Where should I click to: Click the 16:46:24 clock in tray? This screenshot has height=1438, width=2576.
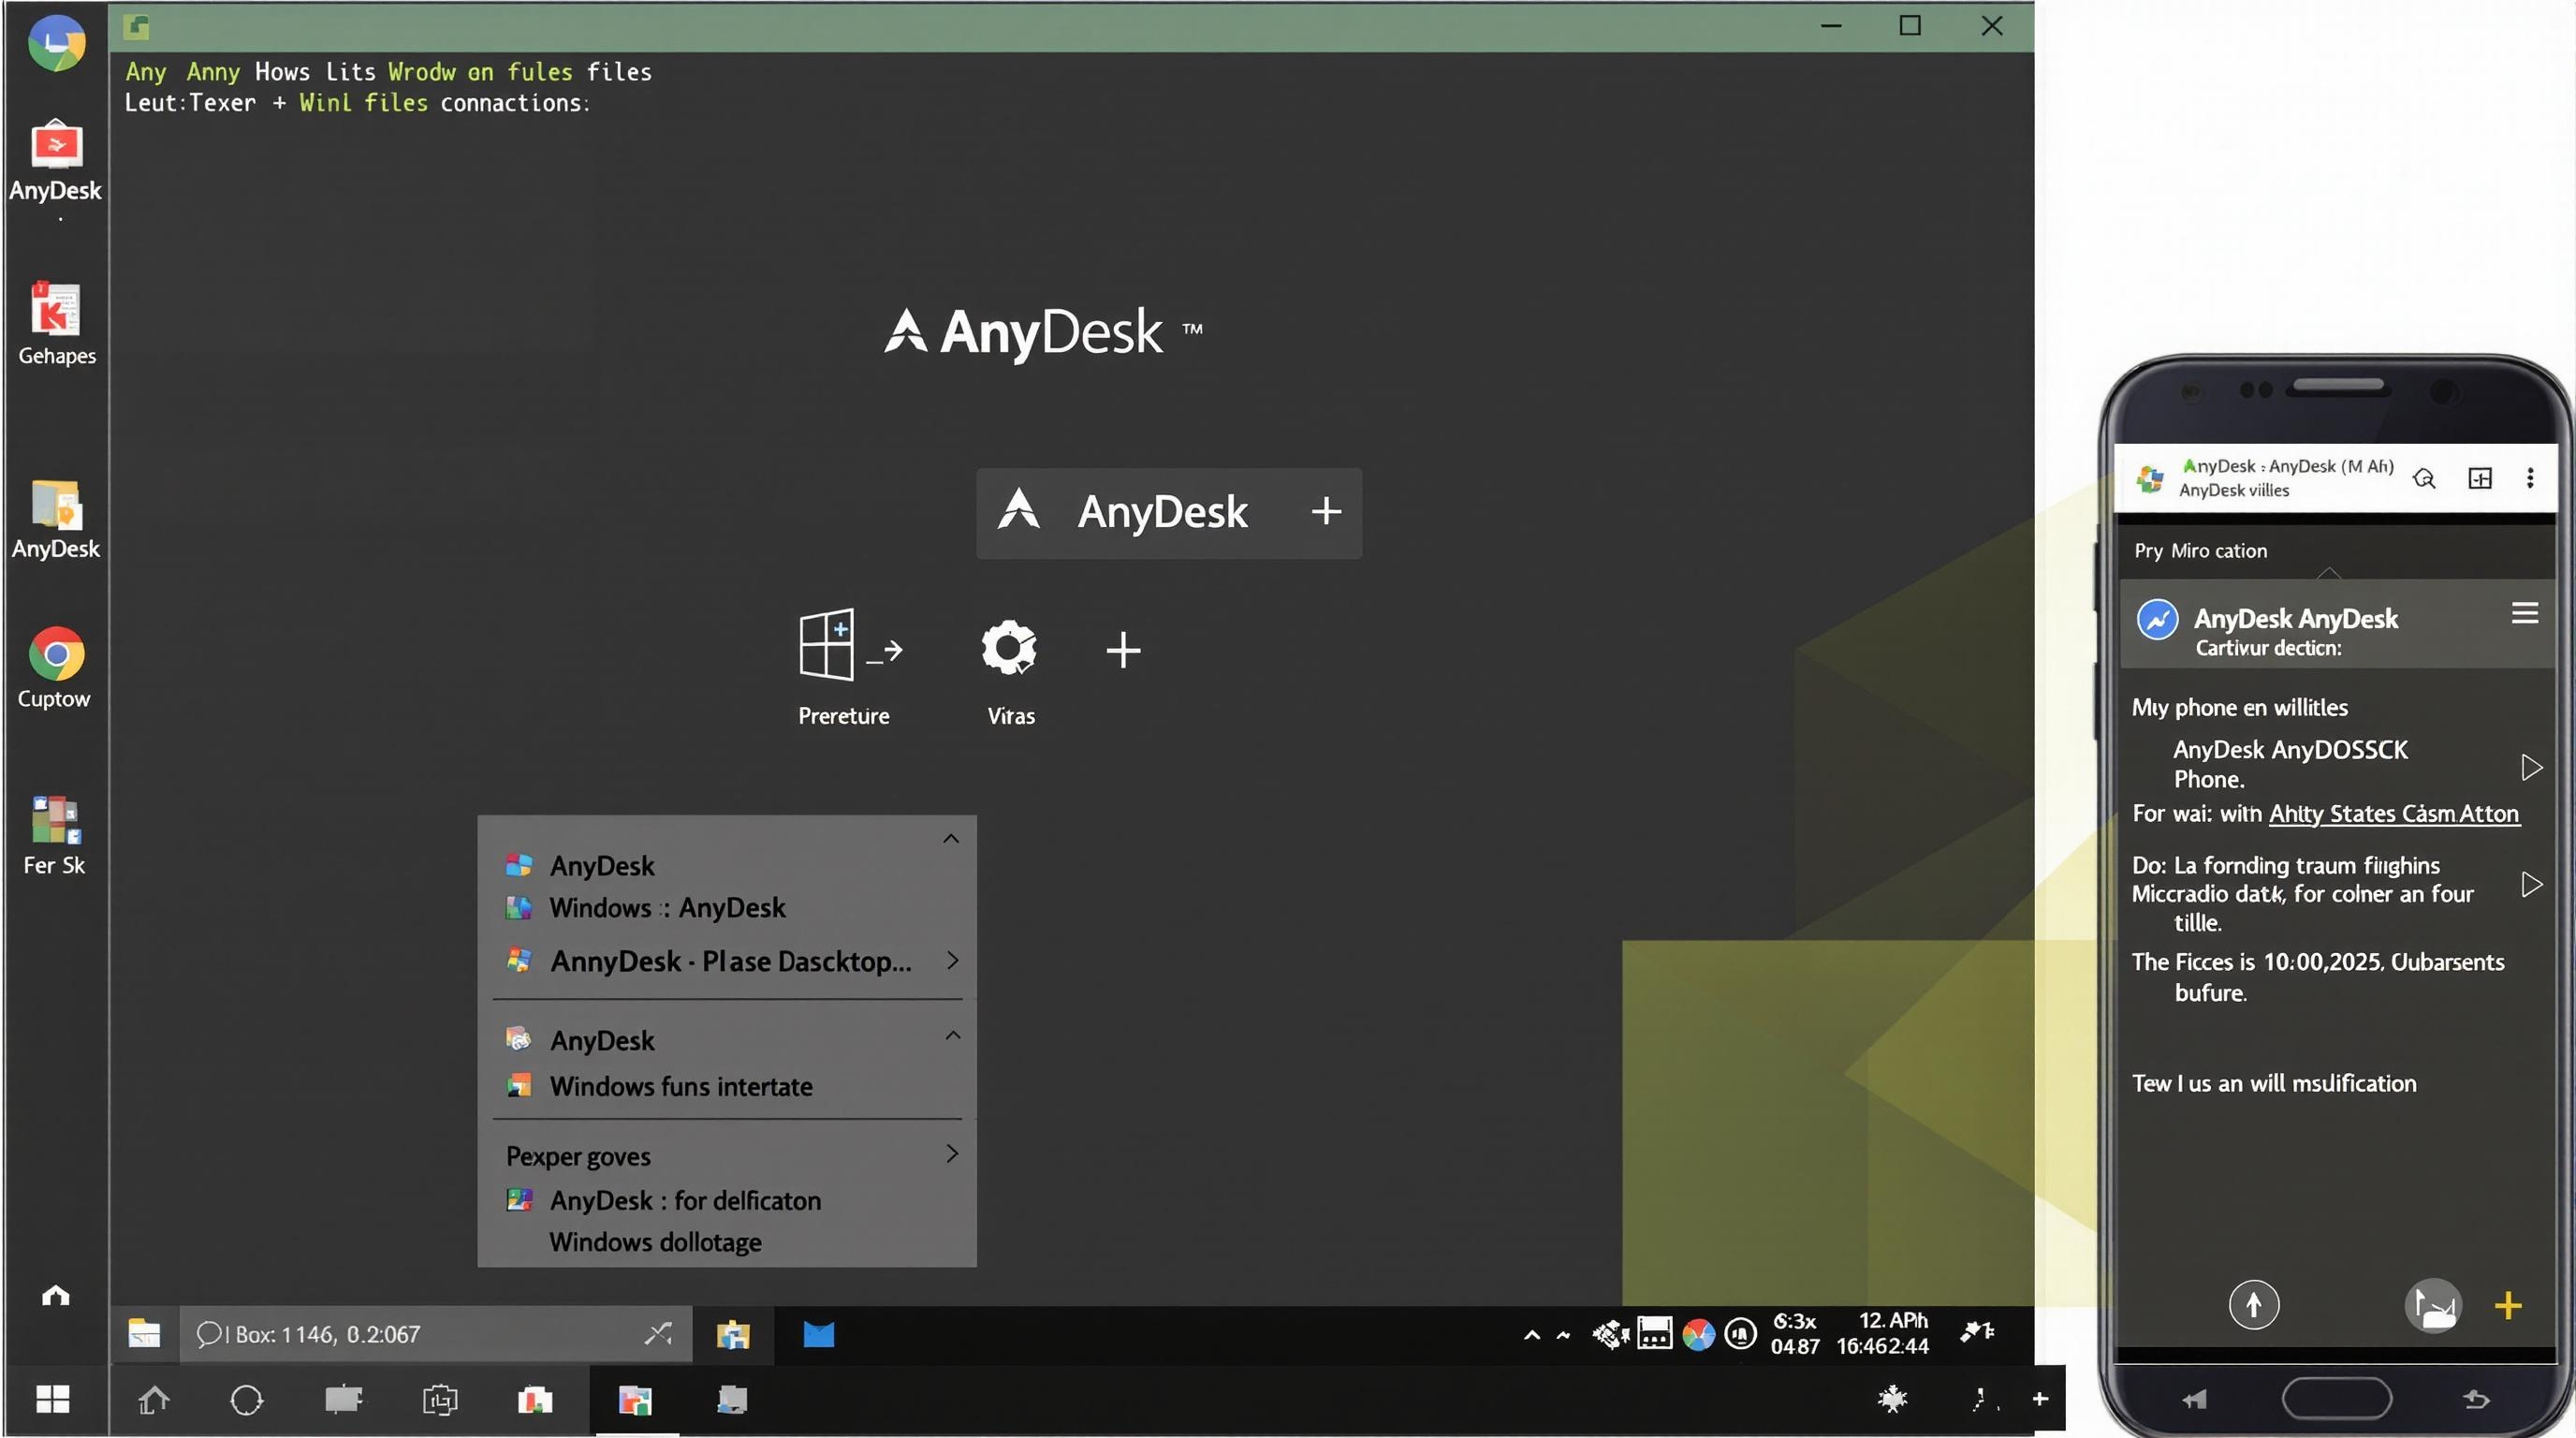pyautogui.click(x=1882, y=1346)
